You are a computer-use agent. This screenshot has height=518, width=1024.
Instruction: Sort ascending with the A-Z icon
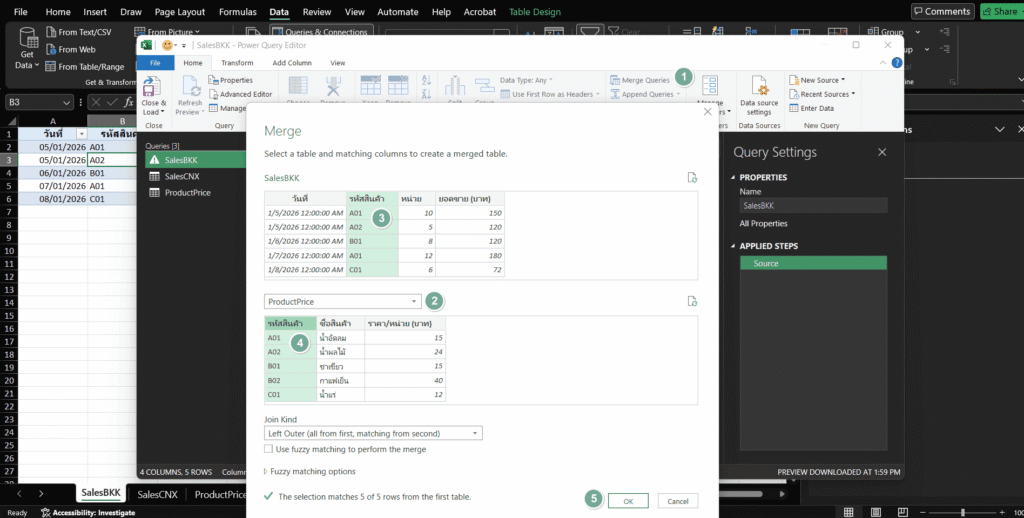pos(427,80)
